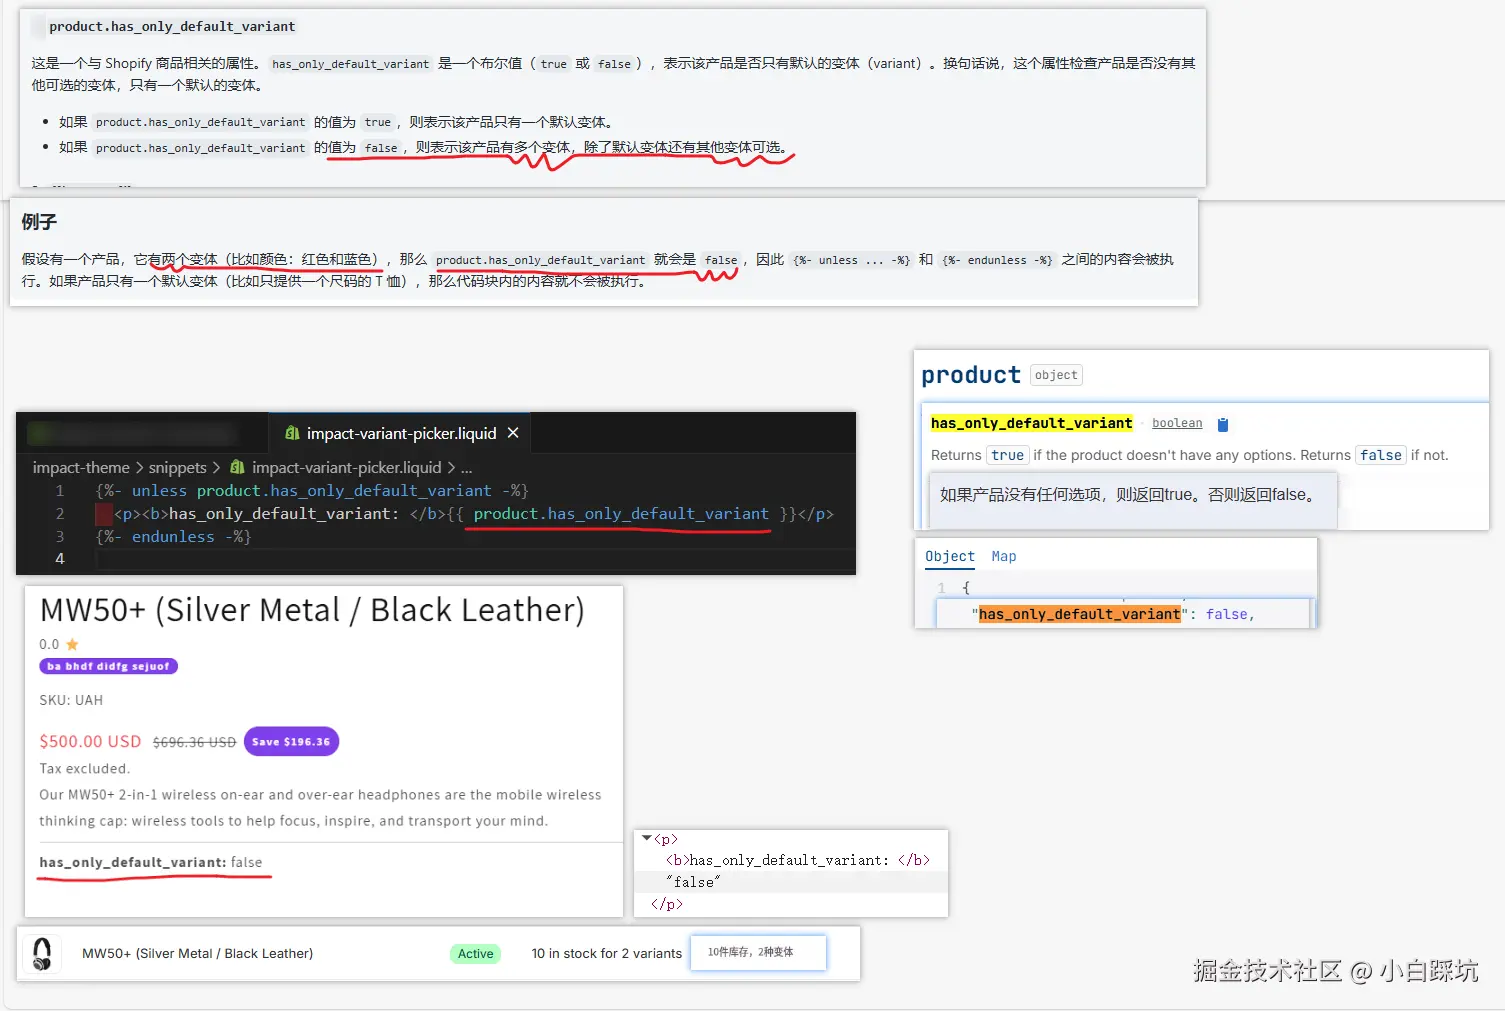Click the struck-through $696.36 USD price
Screen dimensions: 1505x1011
194,742
